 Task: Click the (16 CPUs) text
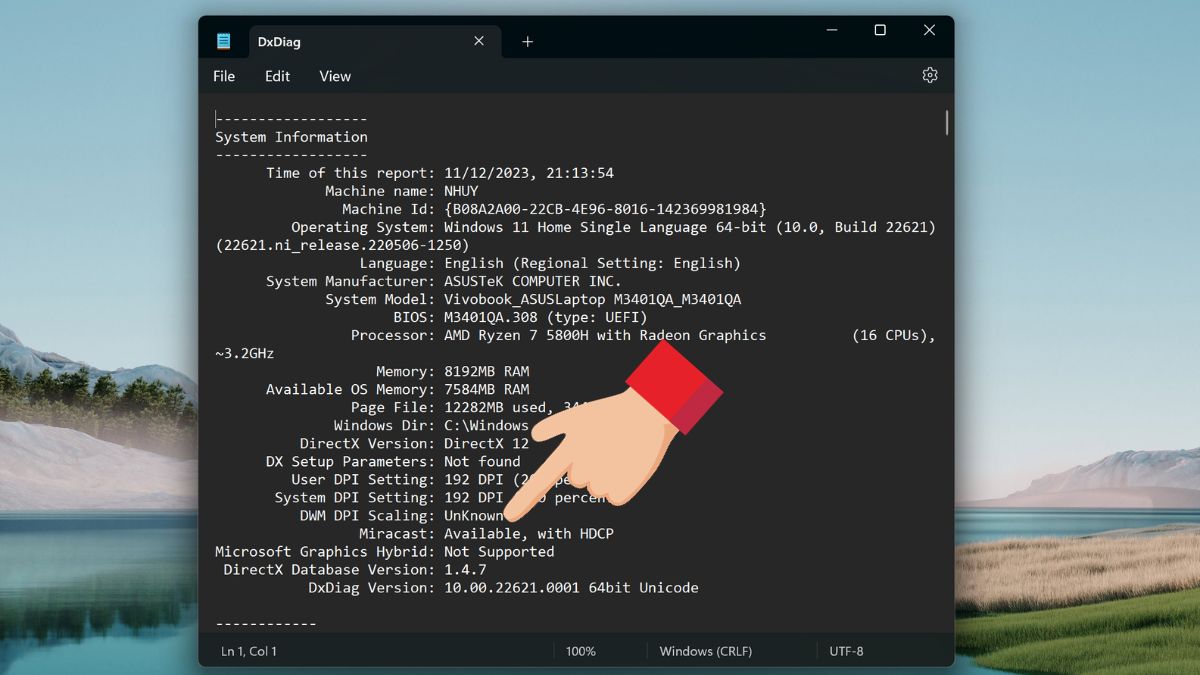894,335
